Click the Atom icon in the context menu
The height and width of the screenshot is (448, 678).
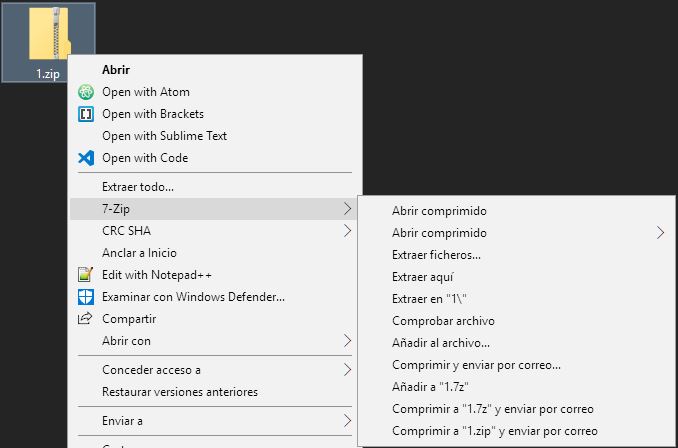click(86, 92)
